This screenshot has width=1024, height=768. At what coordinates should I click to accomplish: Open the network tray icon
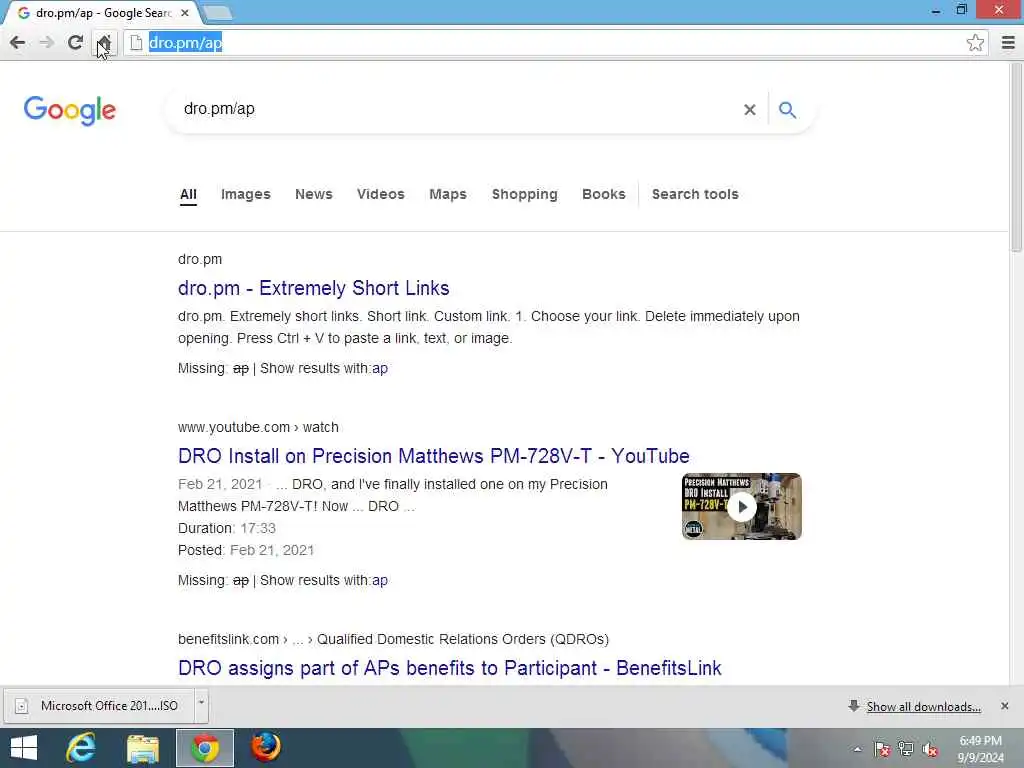pos(906,749)
